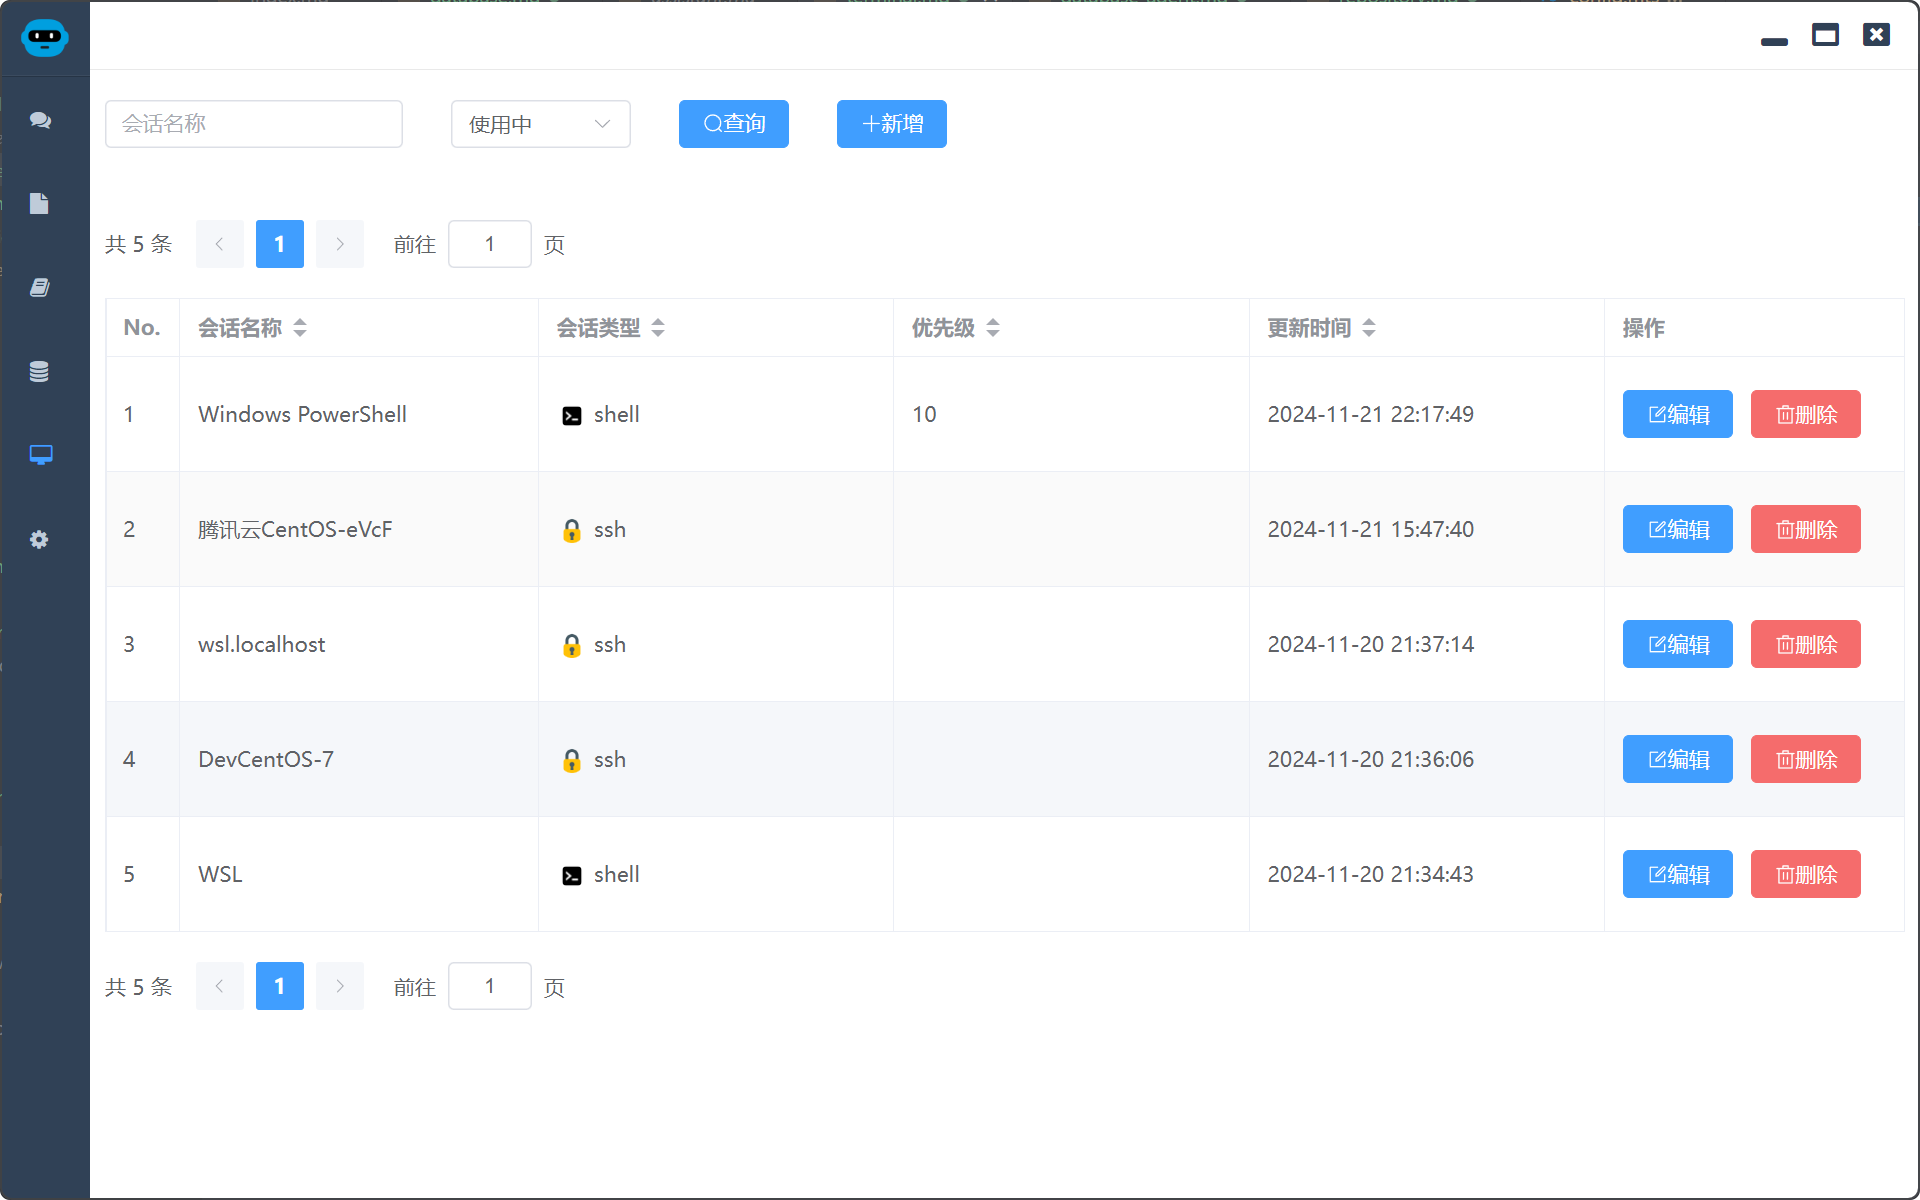Click the 查询 search button
The width and height of the screenshot is (1920, 1200).
pos(734,124)
